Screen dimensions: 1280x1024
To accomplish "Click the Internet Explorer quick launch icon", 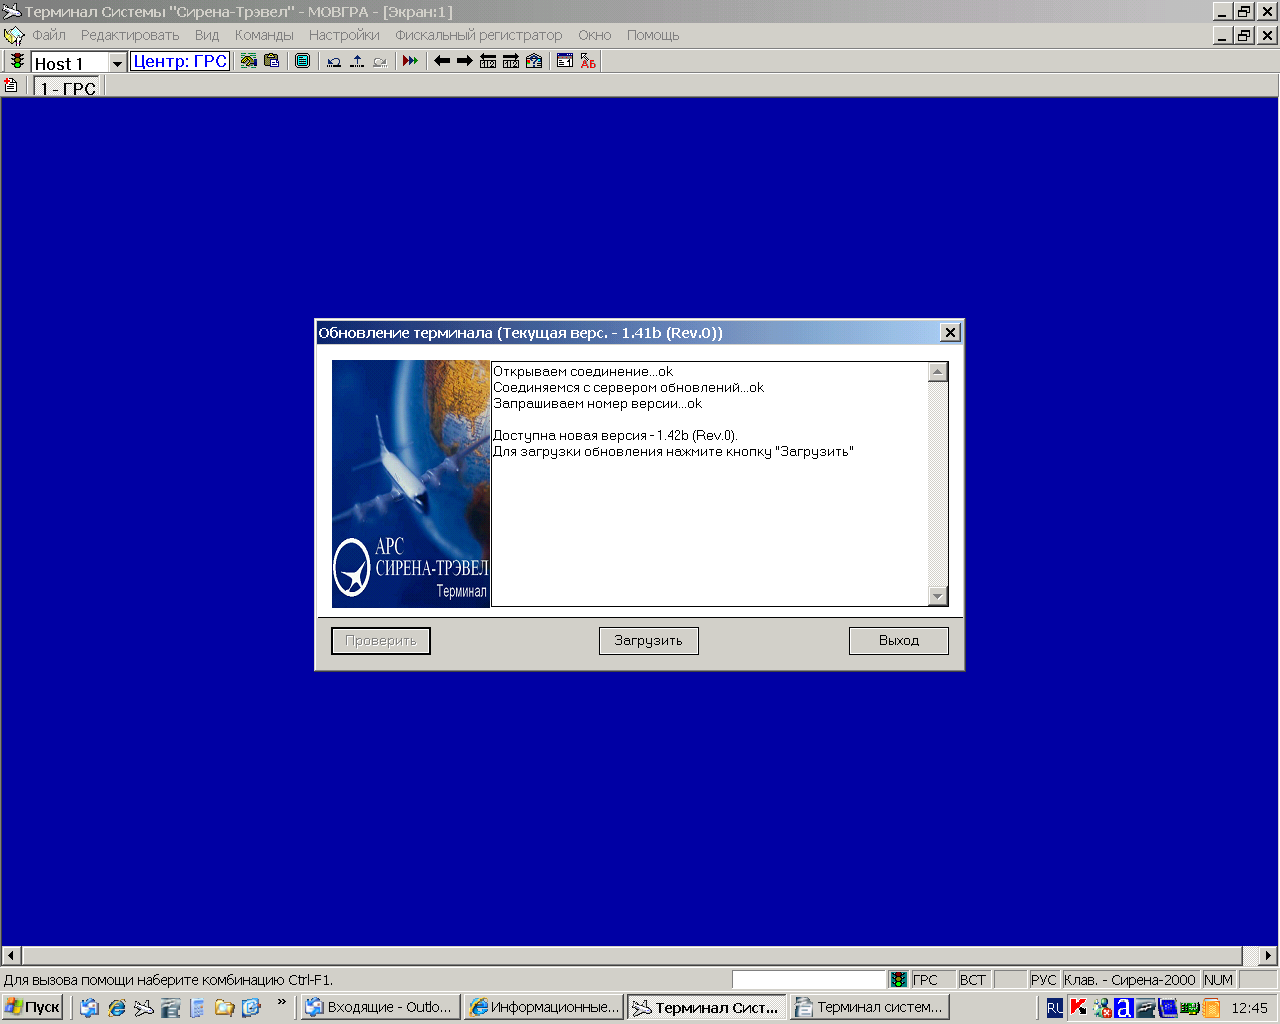I will pos(117,1008).
